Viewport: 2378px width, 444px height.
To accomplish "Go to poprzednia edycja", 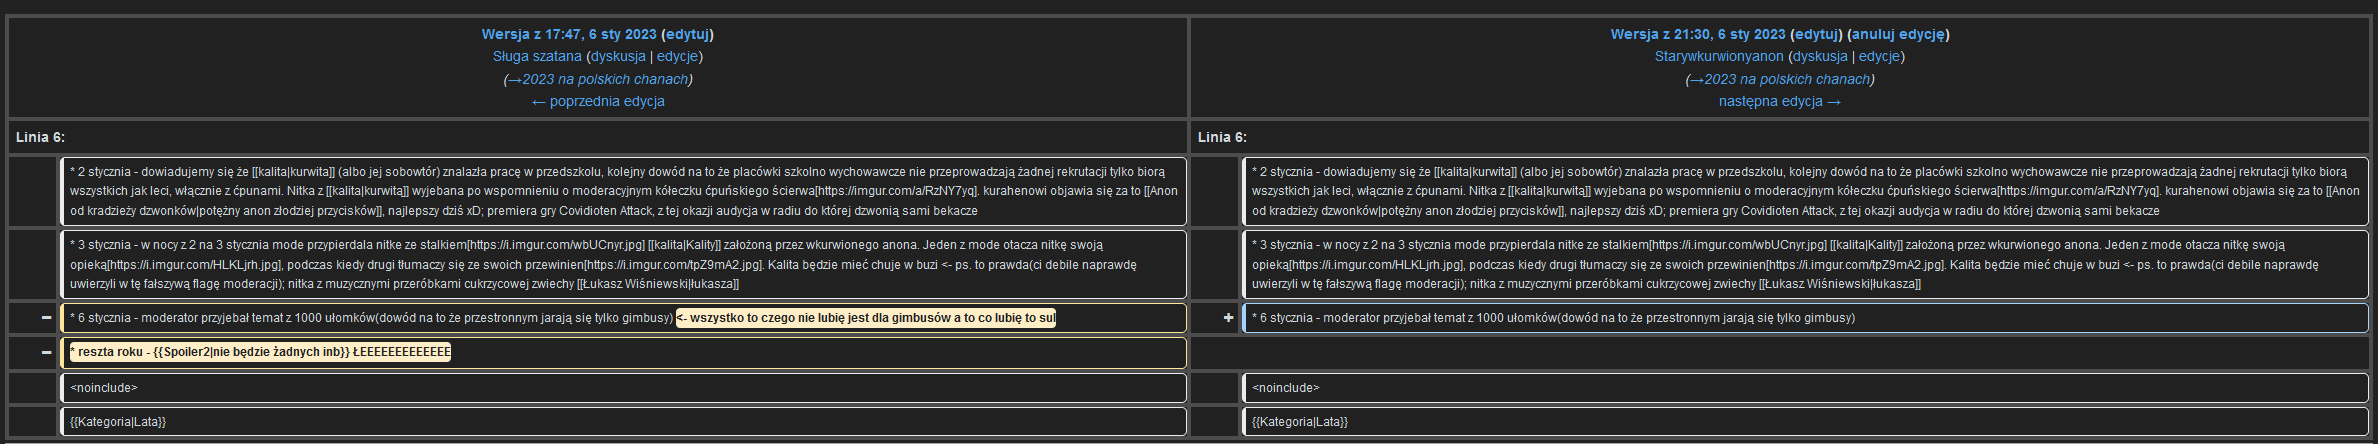I will 598,101.
